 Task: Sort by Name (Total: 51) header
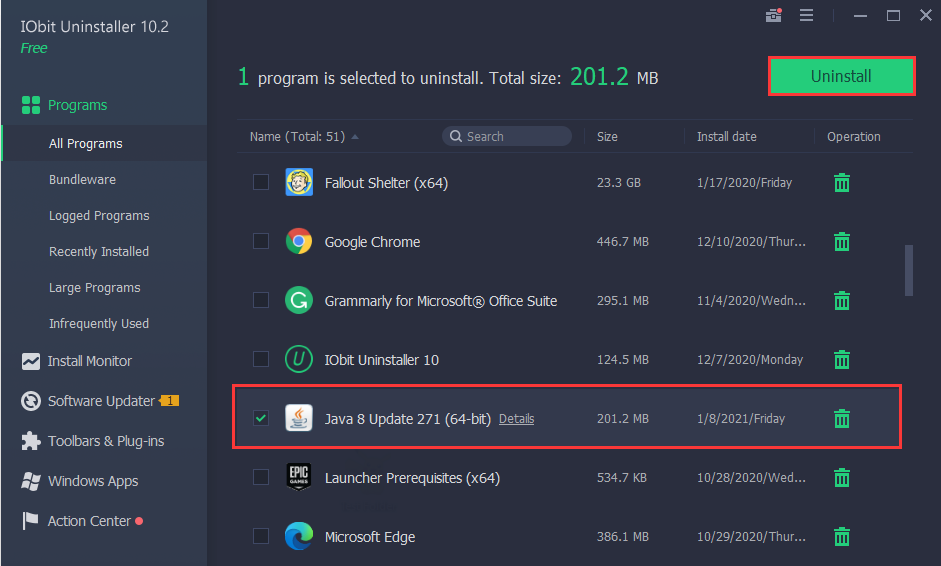click(297, 137)
